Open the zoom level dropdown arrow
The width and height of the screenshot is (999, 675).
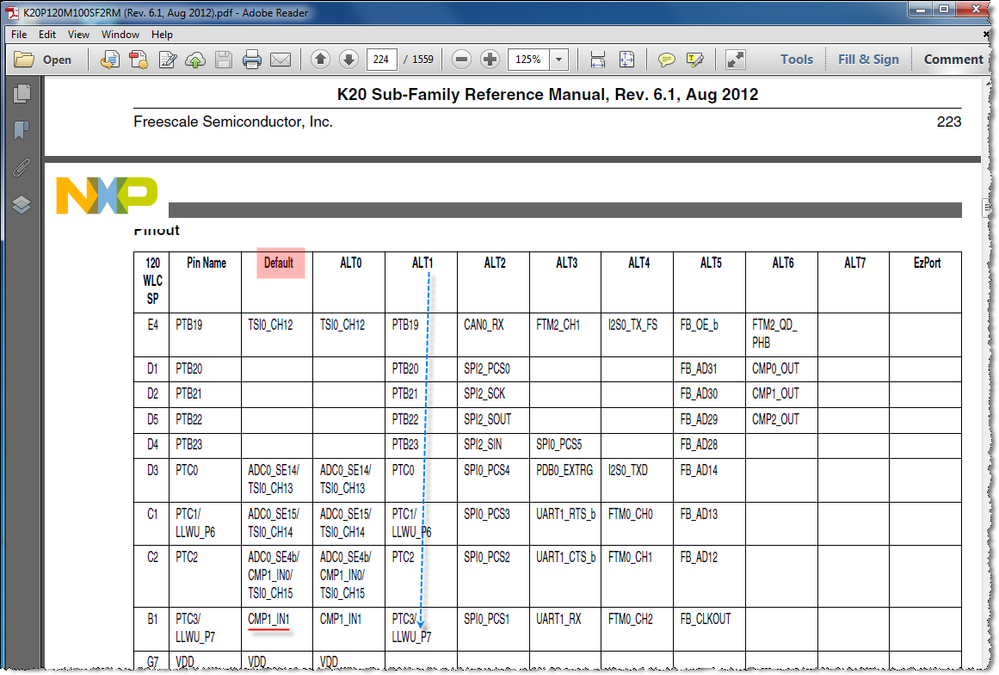[559, 59]
